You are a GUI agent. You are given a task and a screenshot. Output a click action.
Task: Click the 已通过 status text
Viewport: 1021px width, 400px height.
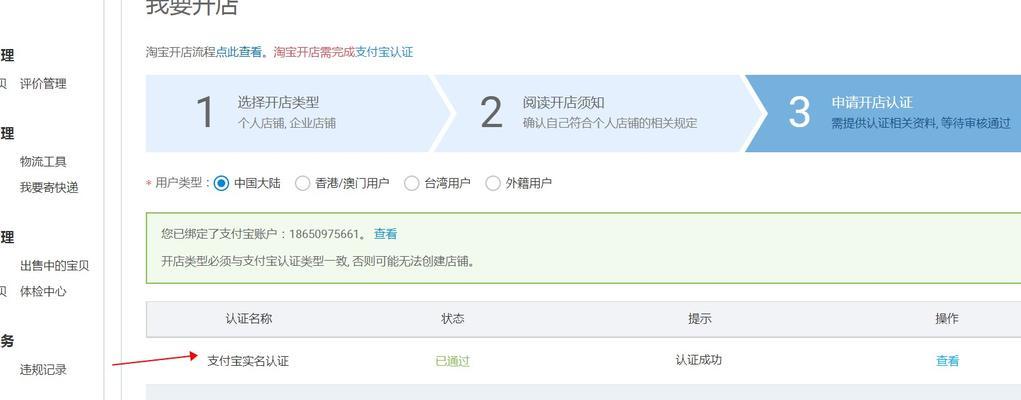[453, 360]
